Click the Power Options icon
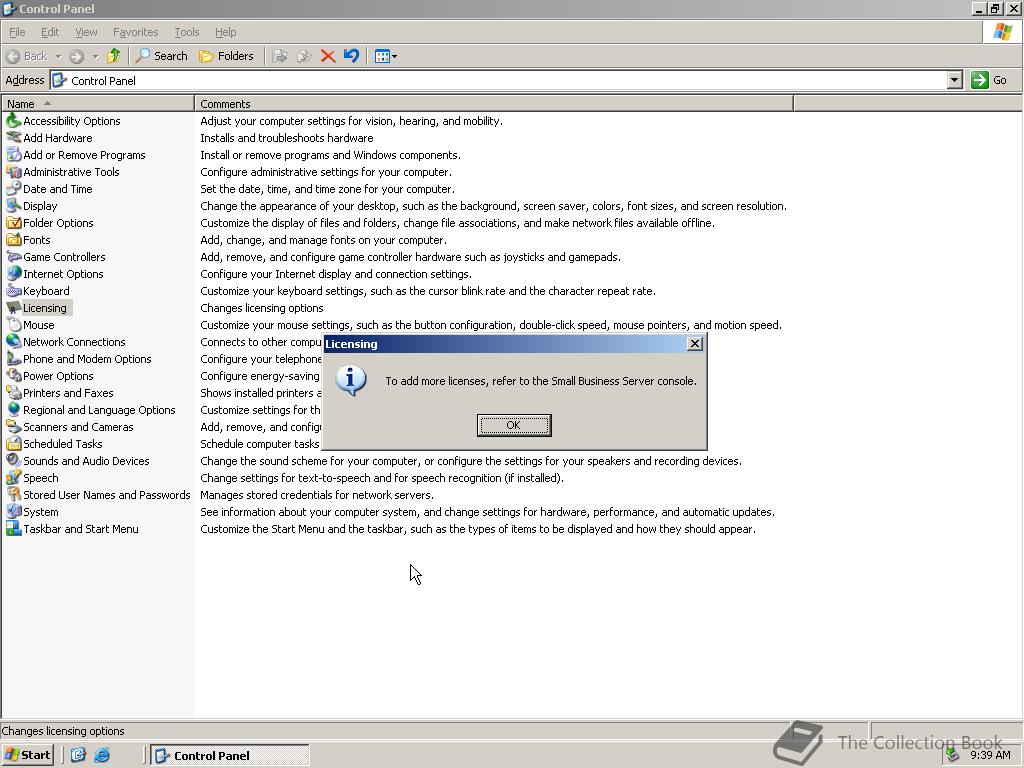This screenshot has width=1024, height=768. click(13, 376)
